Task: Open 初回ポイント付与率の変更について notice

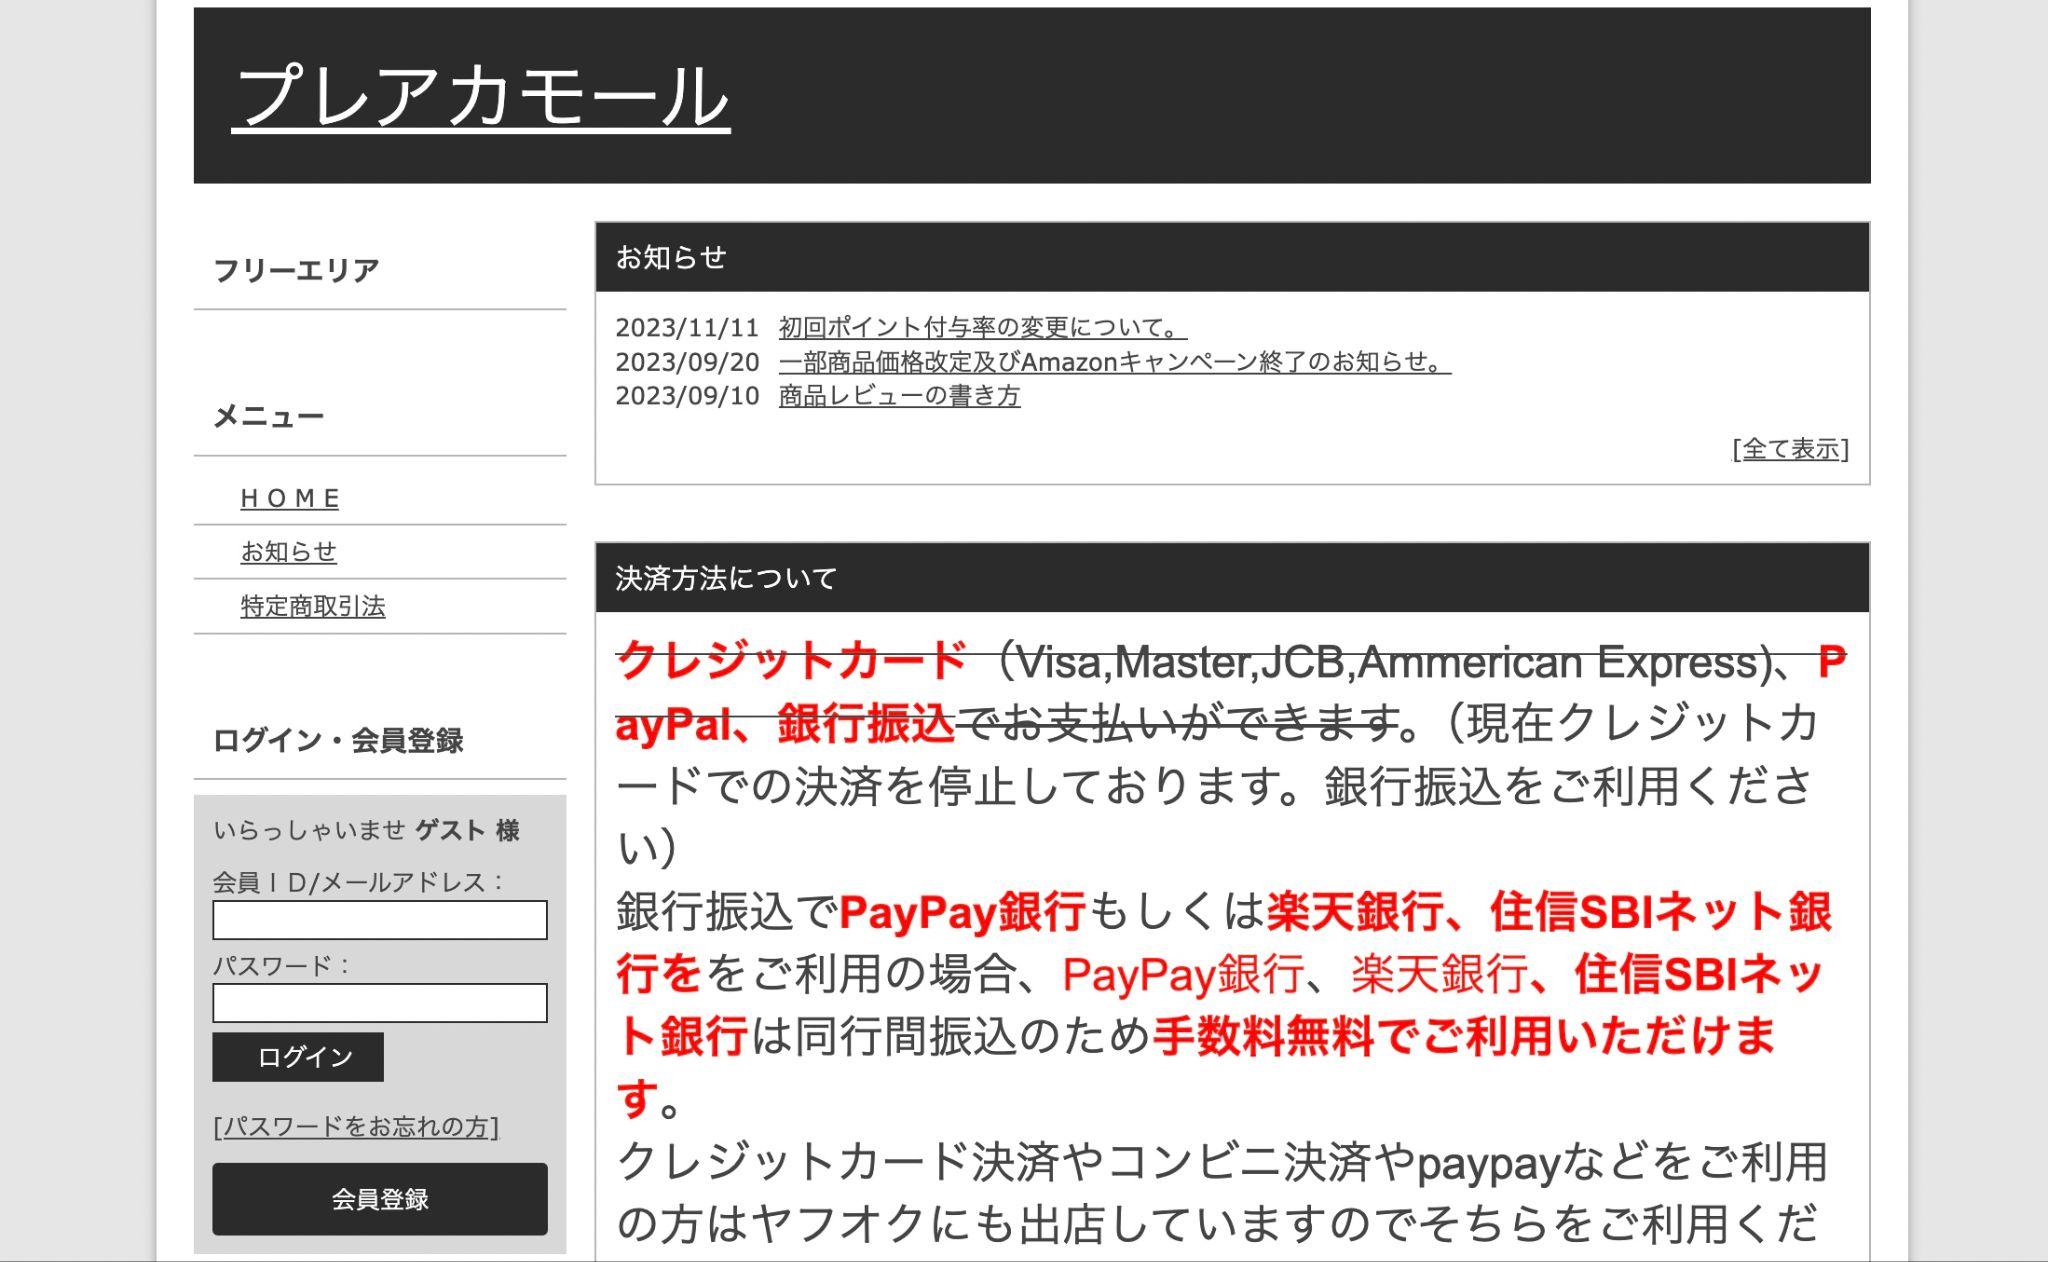Action: [x=983, y=327]
